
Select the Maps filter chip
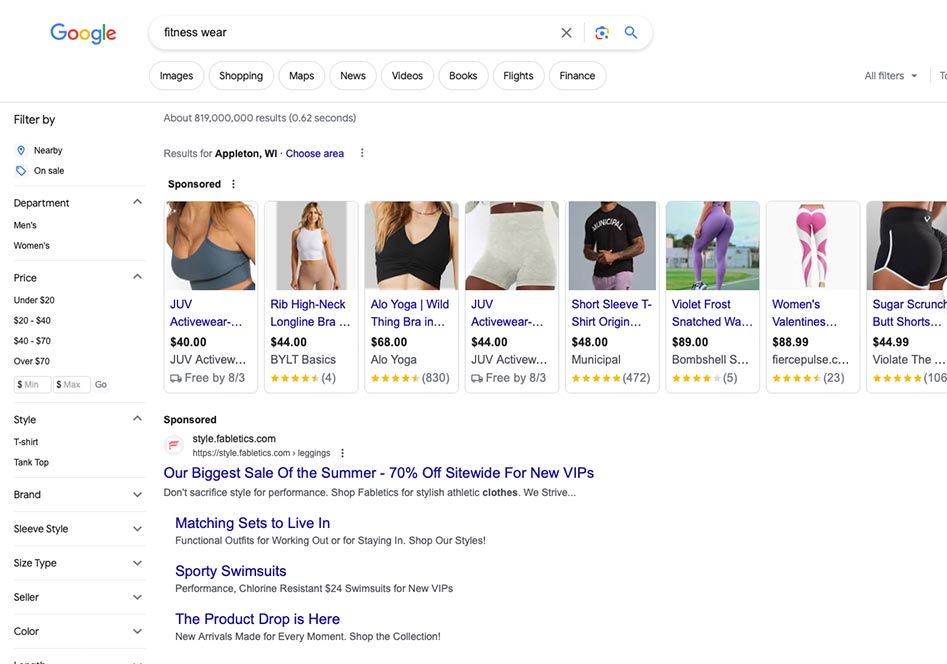[301, 76]
